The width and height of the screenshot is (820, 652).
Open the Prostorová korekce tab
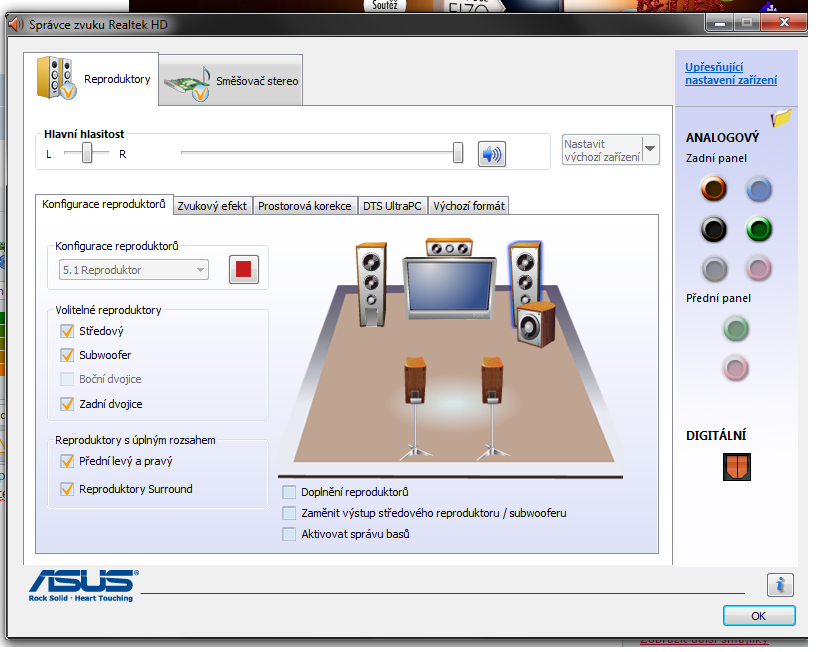[305, 206]
